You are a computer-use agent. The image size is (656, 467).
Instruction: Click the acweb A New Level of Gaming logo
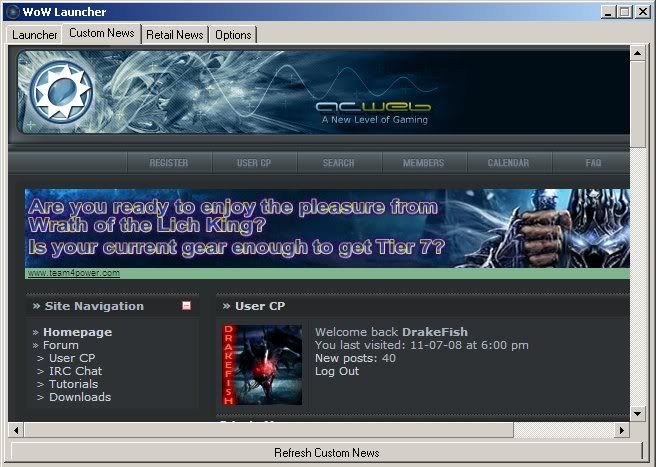pyautogui.click(x=374, y=113)
